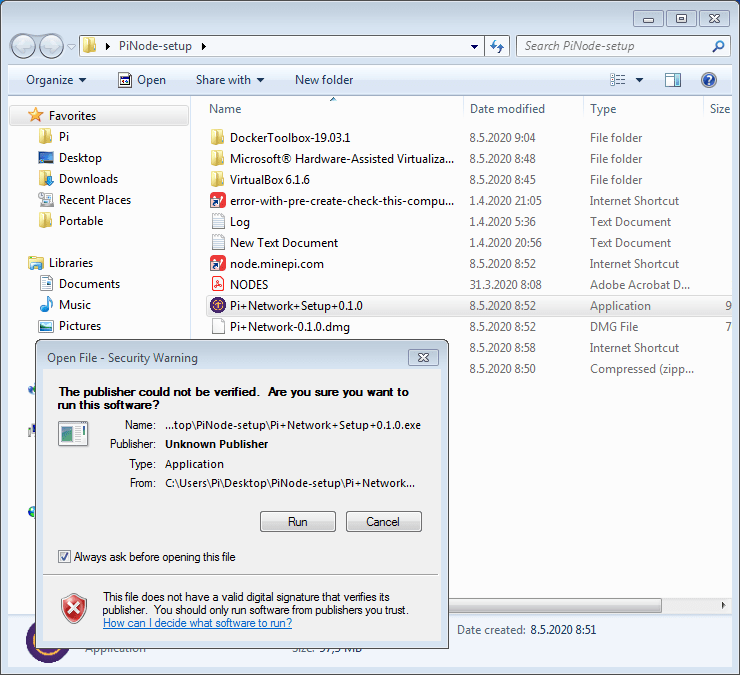Open the recent pages dropdown arrow

71,47
